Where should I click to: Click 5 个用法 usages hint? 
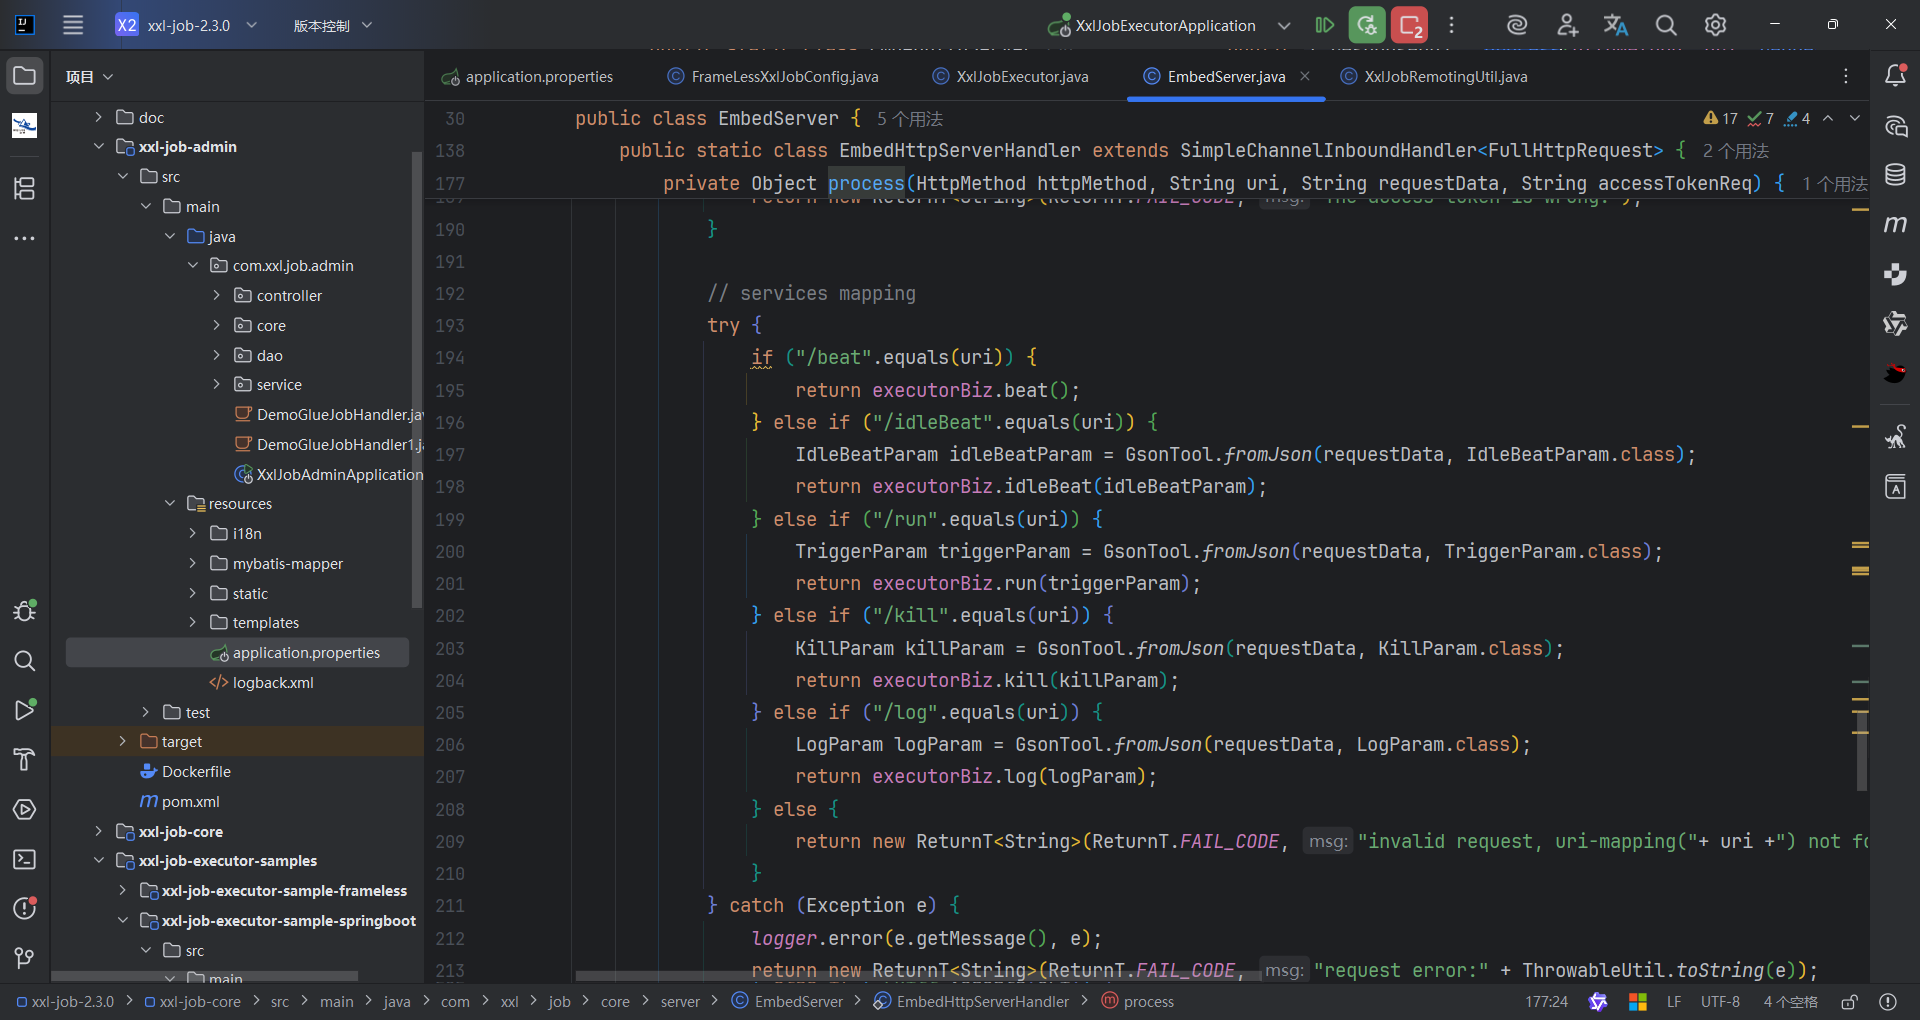[910, 119]
